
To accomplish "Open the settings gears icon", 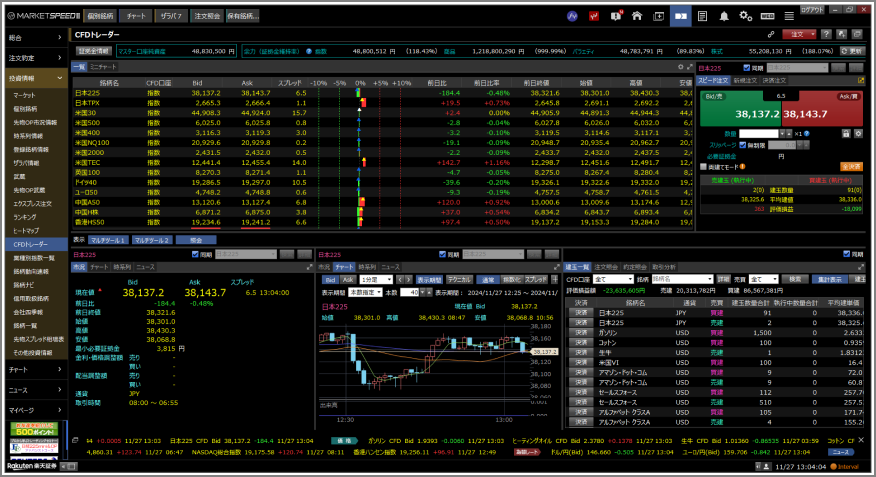I will tap(746, 16).
